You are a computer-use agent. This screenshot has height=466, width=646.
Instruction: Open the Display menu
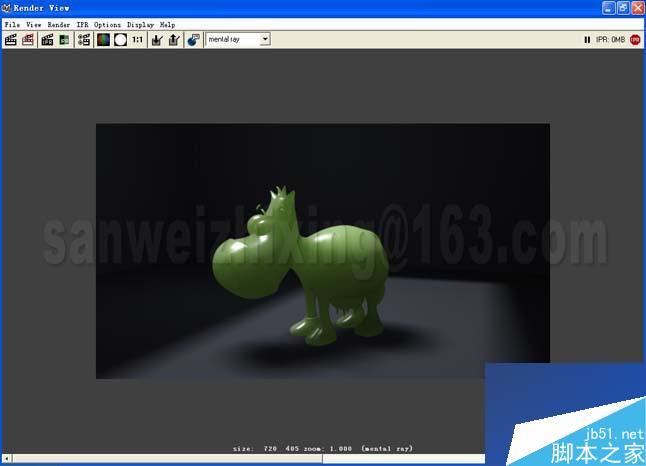140,25
